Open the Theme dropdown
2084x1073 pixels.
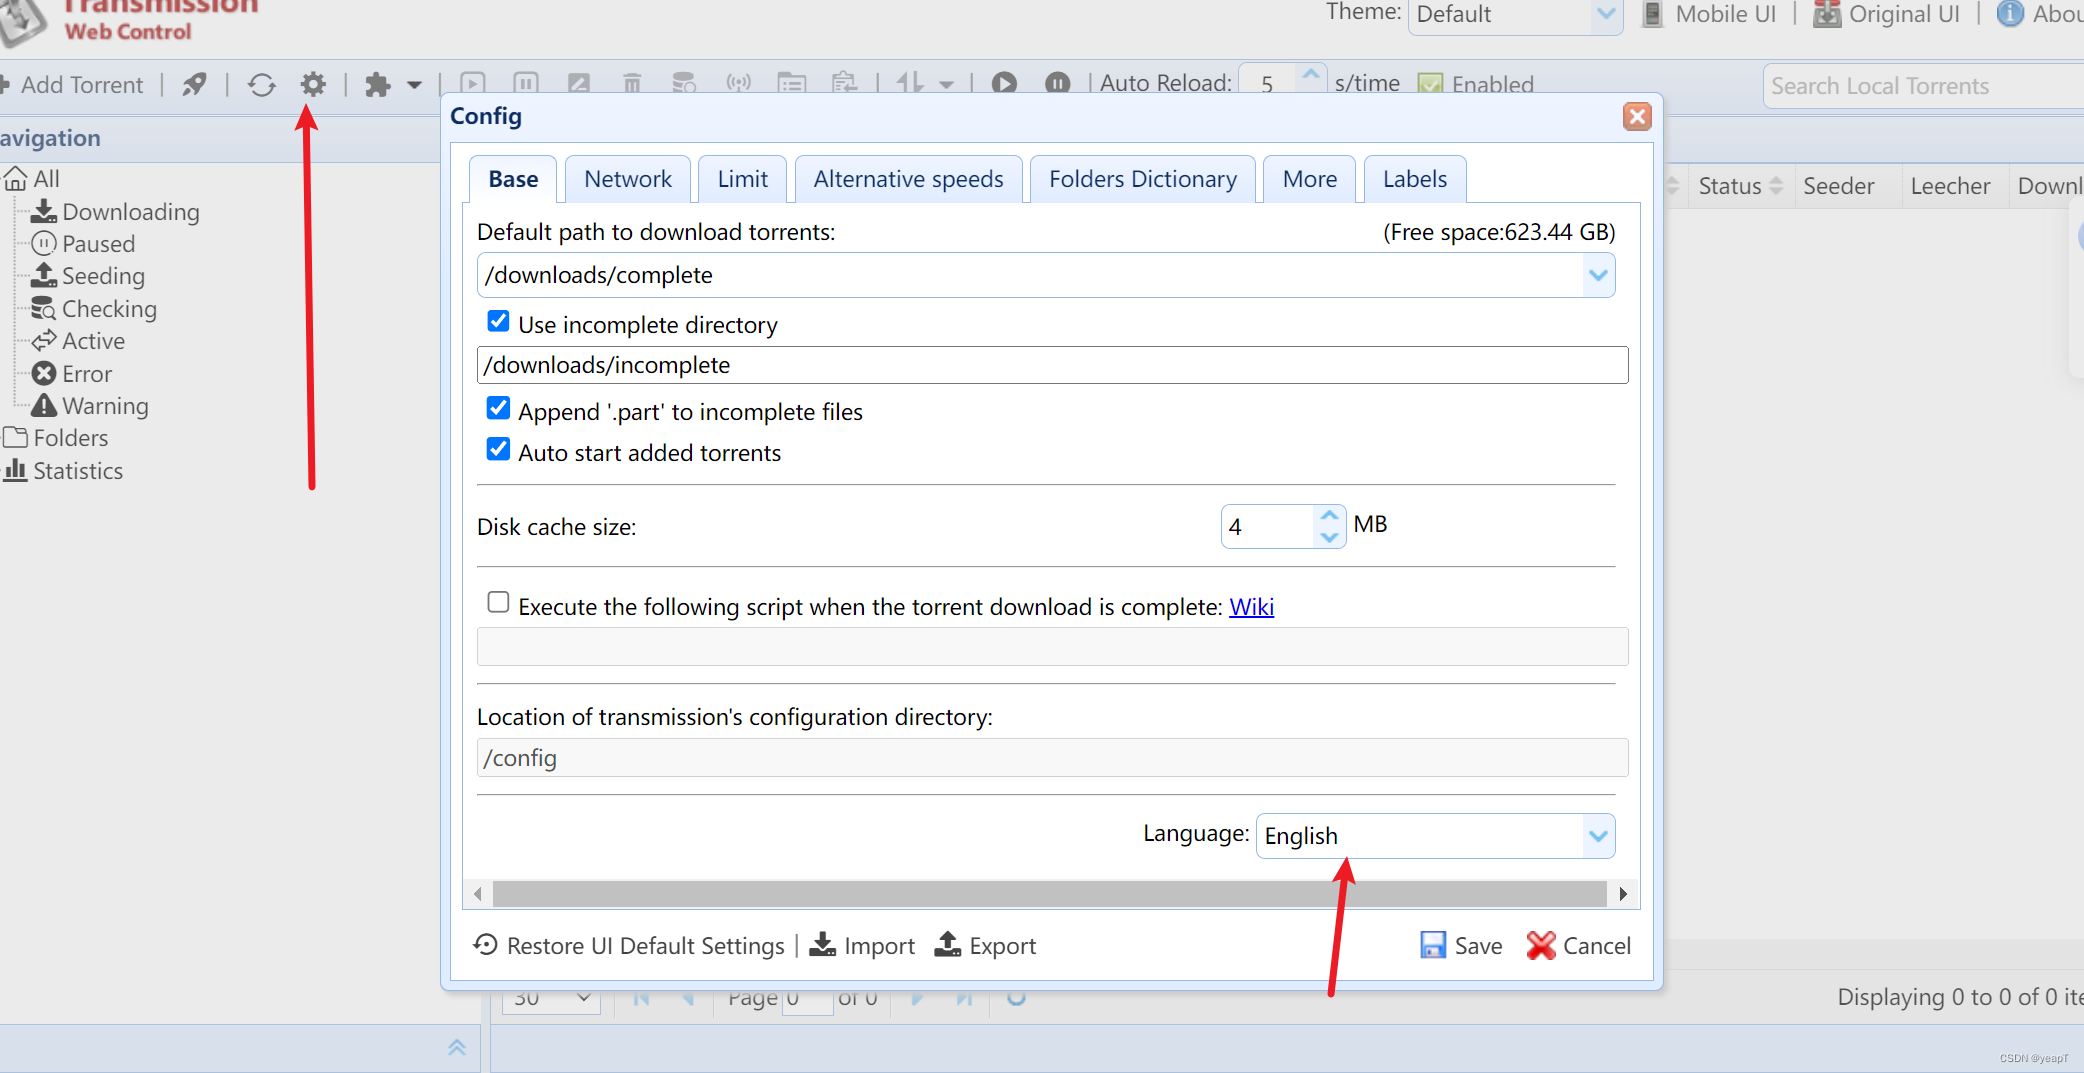click(x=1605, y=14)
